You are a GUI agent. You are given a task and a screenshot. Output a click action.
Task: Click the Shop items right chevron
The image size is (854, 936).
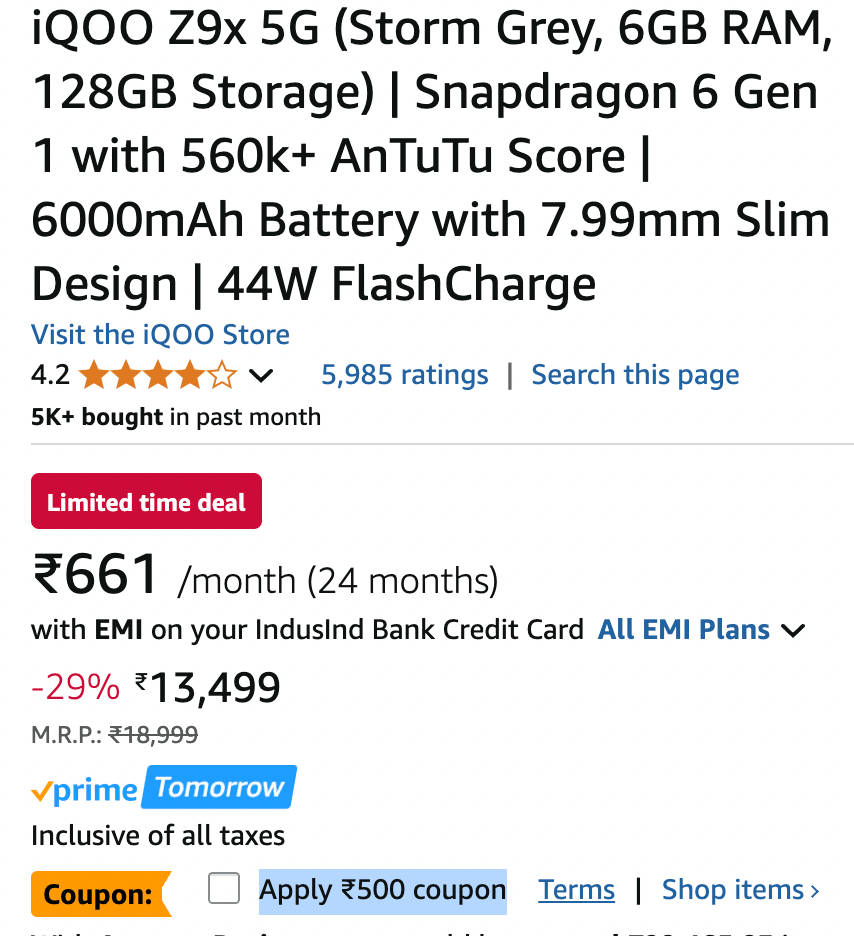815,891
